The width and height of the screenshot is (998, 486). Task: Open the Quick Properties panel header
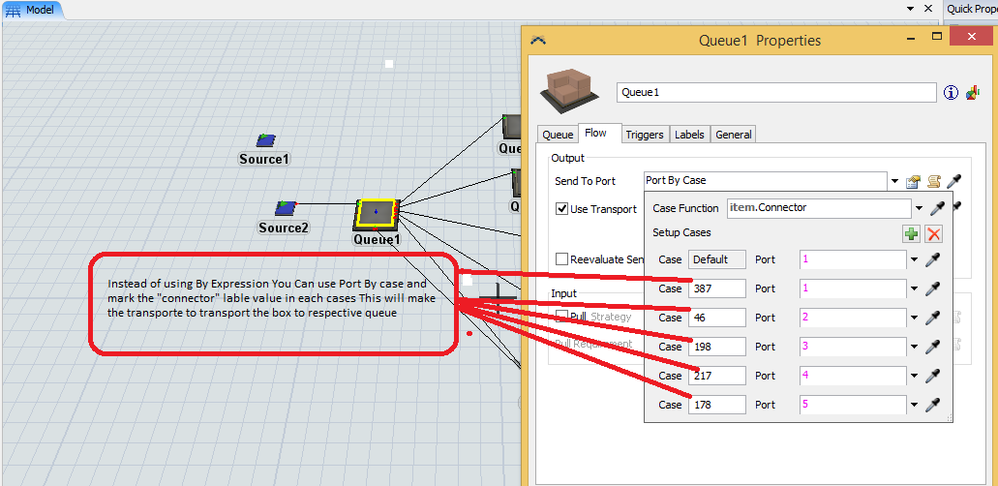pyautogui.click(x=970, y=9)
